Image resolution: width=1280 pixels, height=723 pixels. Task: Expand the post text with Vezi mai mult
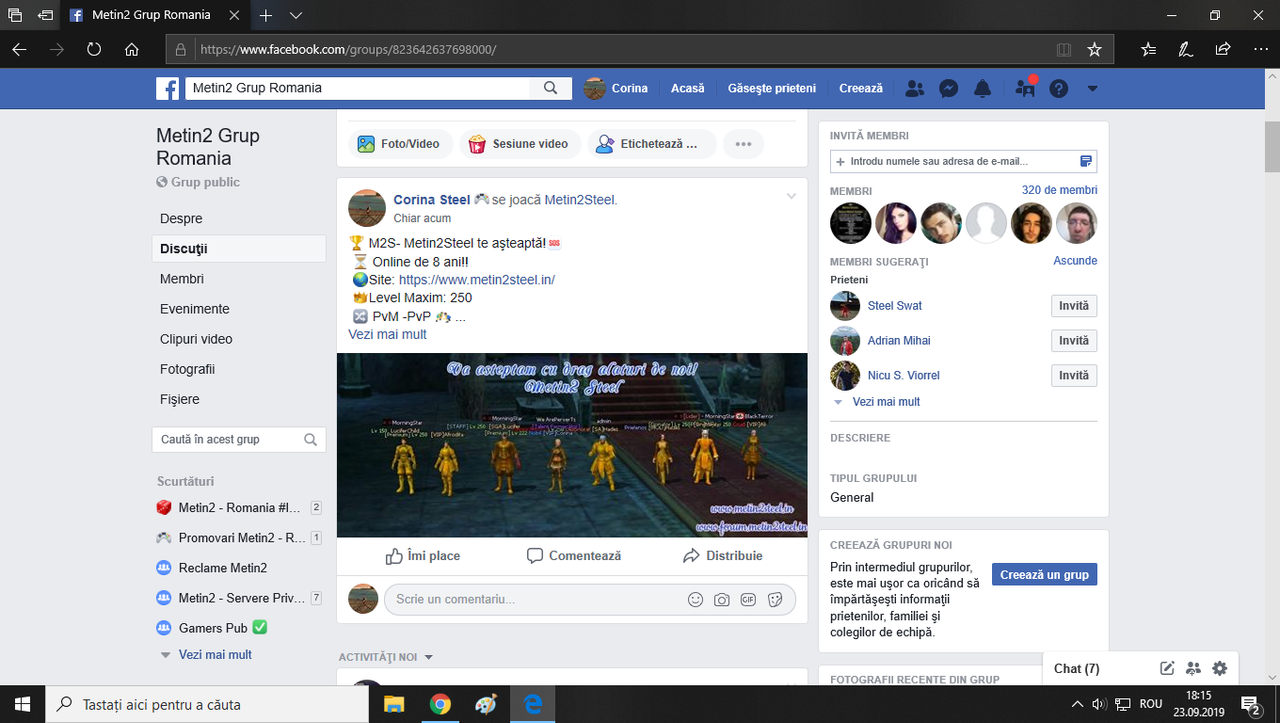(x=387, y=334)
